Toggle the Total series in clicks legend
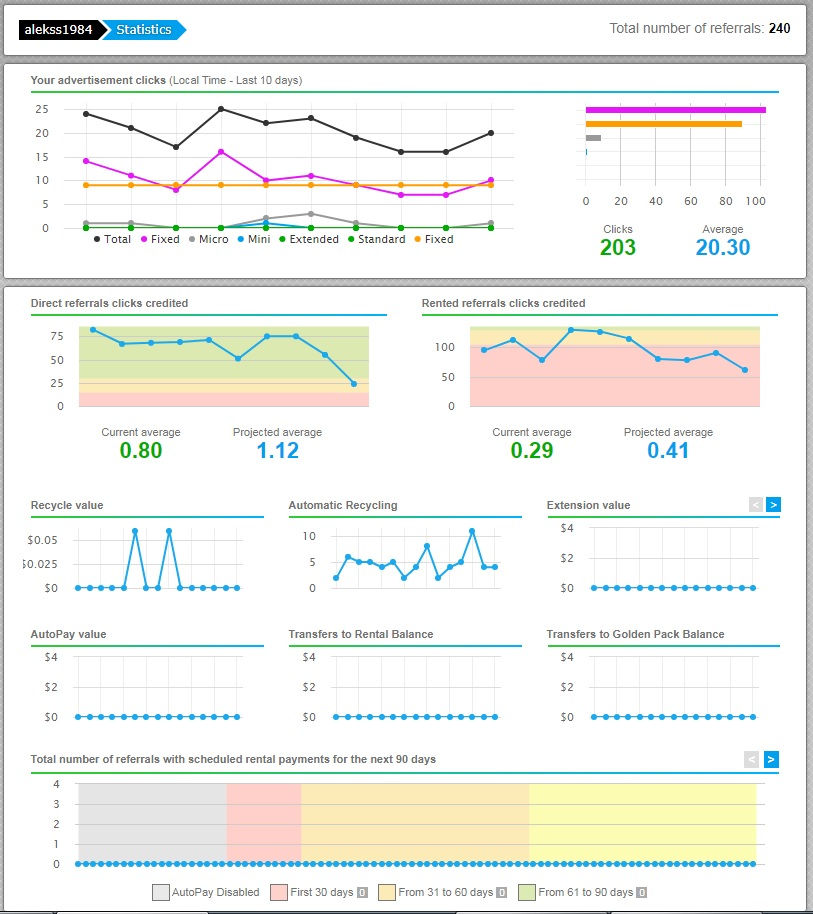The image size is (813, 914). click(111, 240)
